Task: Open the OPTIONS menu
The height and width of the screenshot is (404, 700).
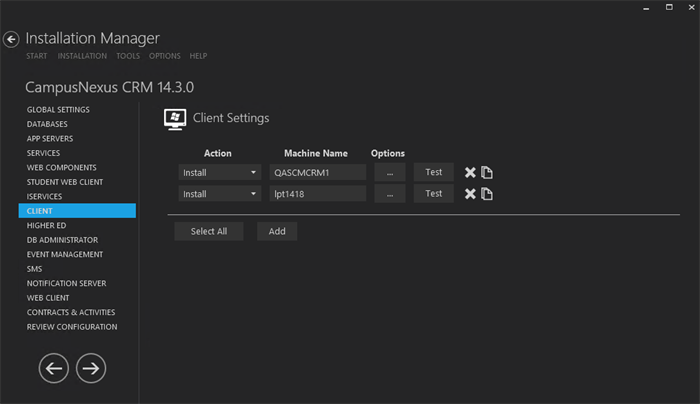Action: pyautogui.click(x=165, y=56)
